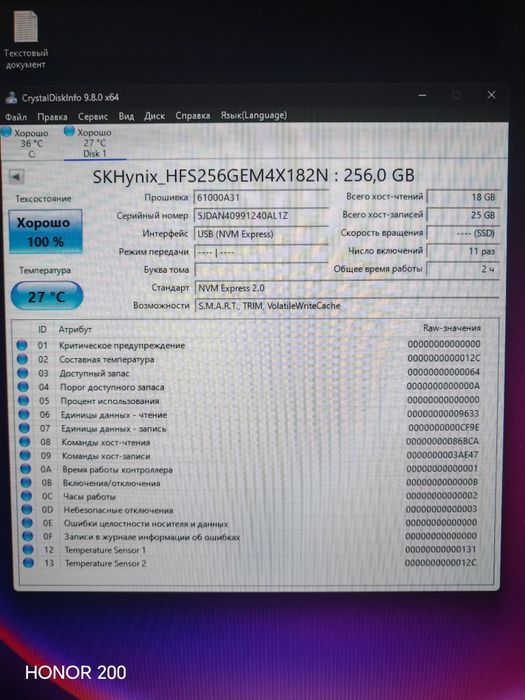Click status dot for Время работы контроллера

point(25,469)
